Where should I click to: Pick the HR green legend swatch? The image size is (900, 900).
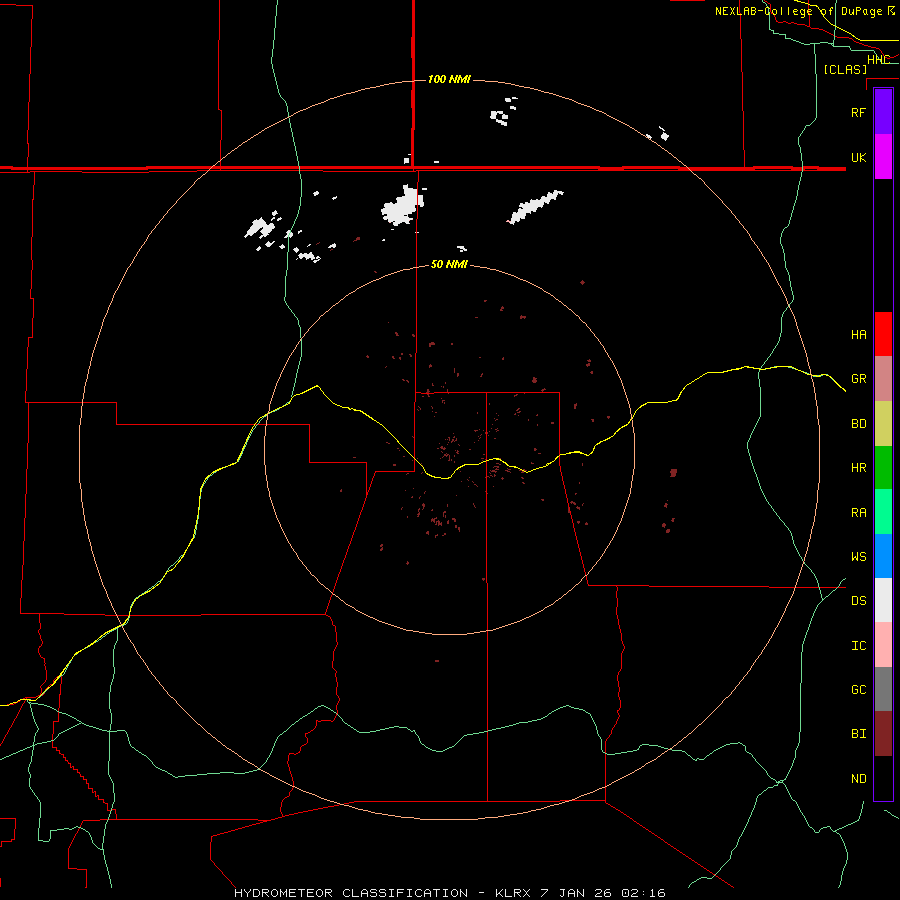883,468
